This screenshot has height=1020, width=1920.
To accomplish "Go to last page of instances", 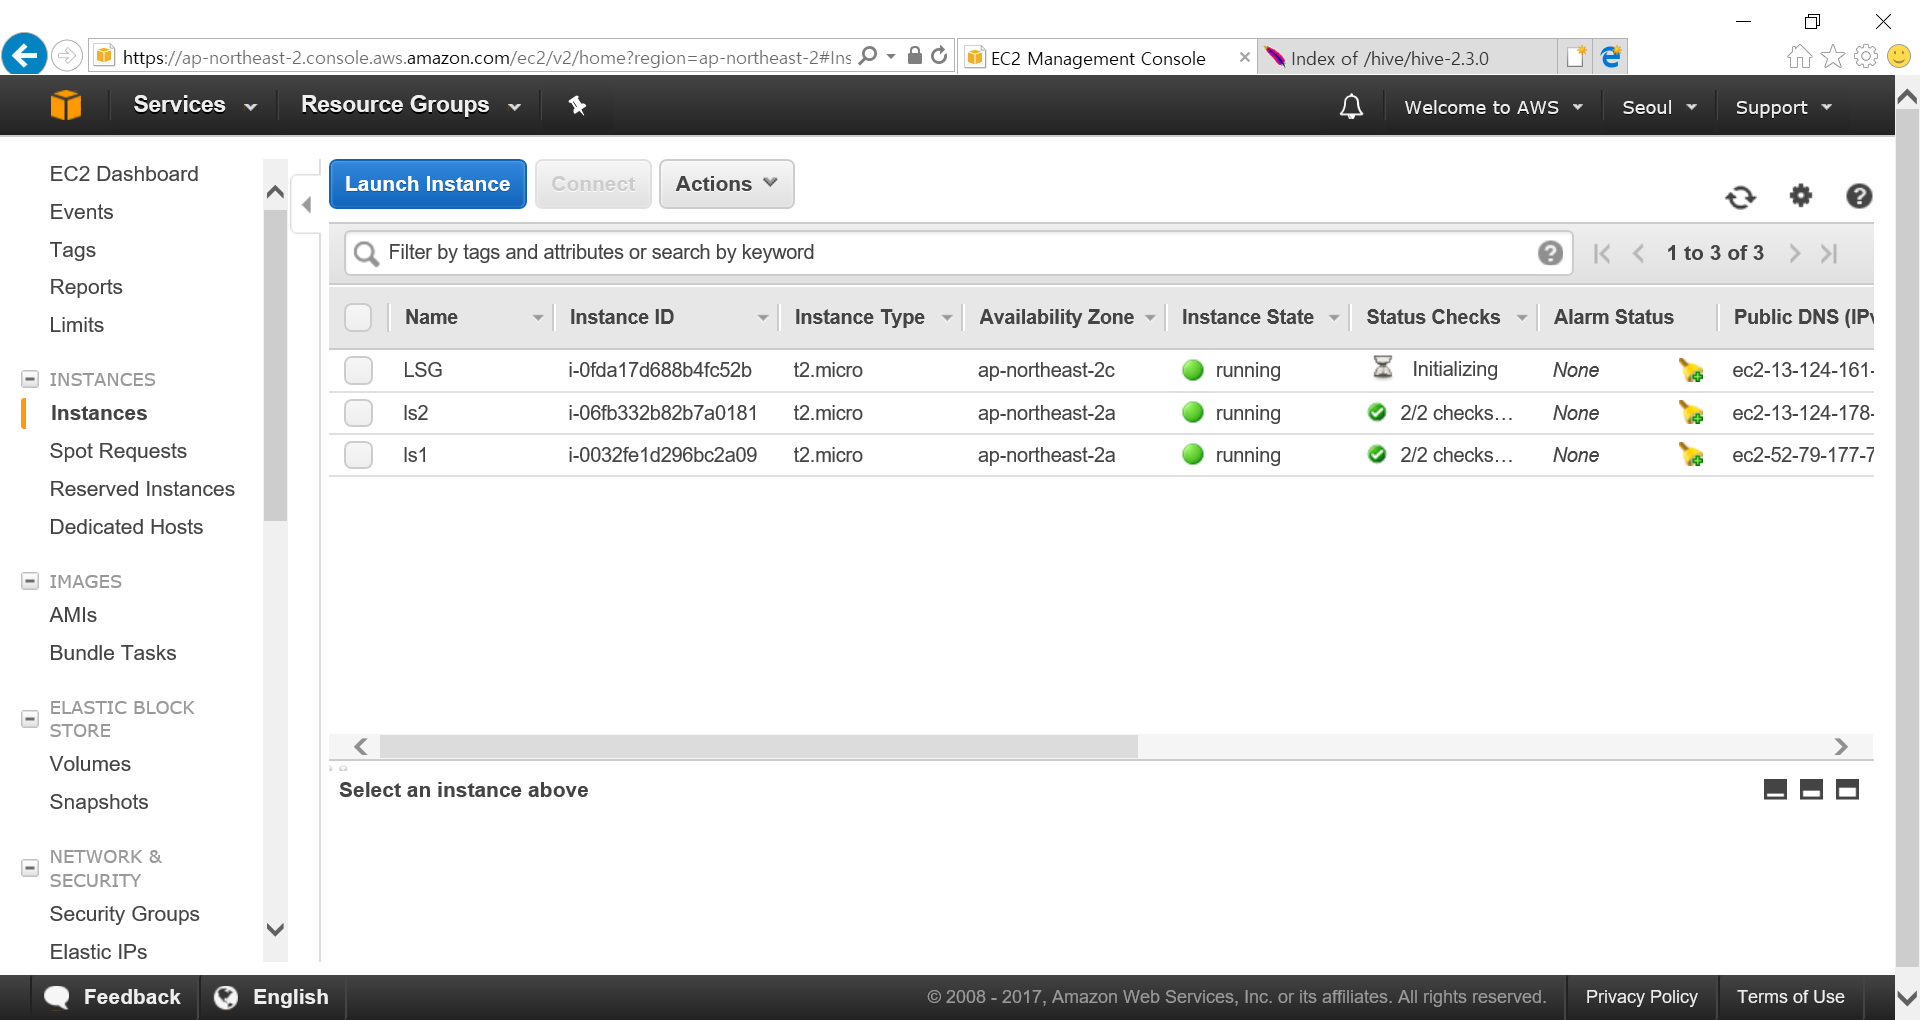I will 1829,254.
